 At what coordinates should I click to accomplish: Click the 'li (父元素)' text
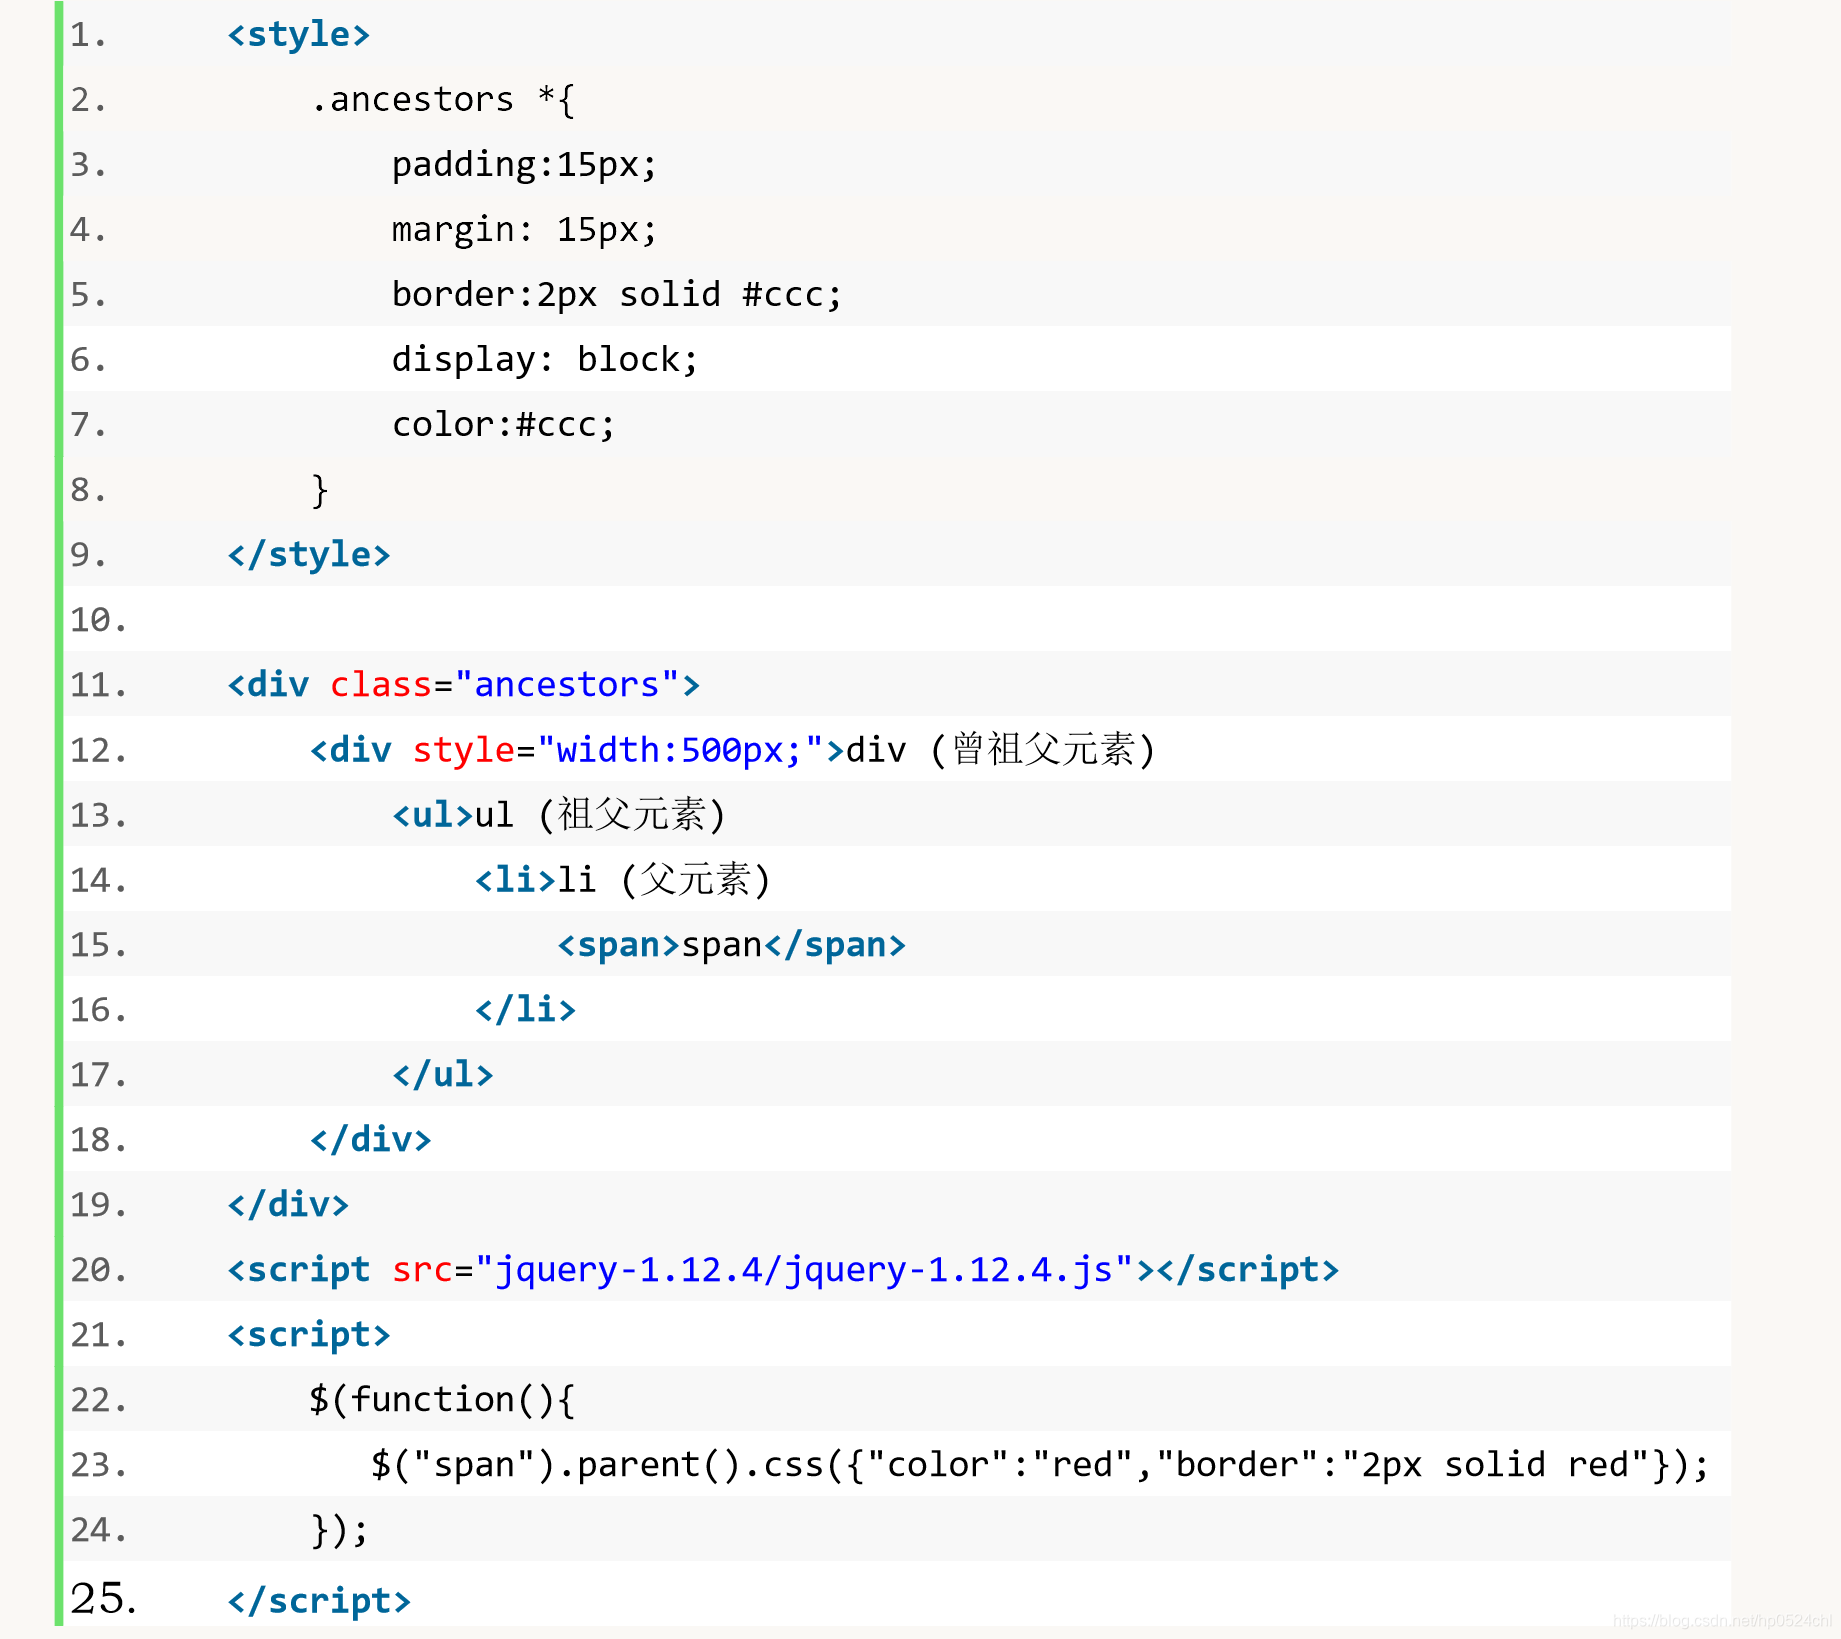664,880
